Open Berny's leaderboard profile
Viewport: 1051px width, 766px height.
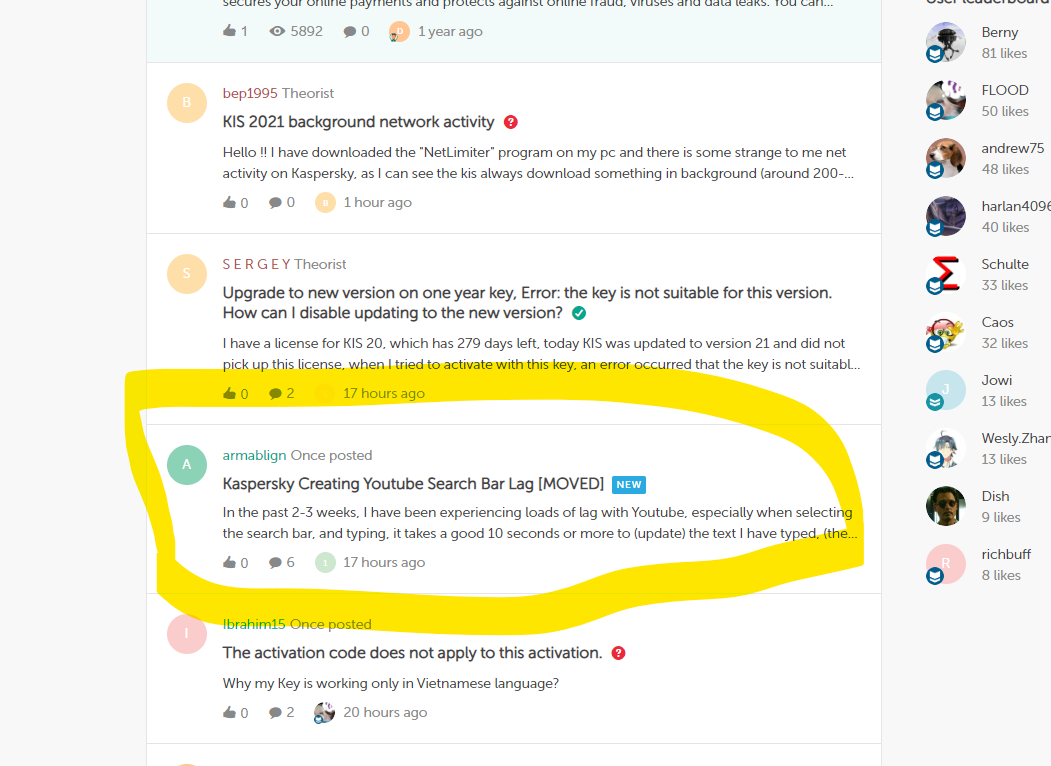tap(999, 32)
